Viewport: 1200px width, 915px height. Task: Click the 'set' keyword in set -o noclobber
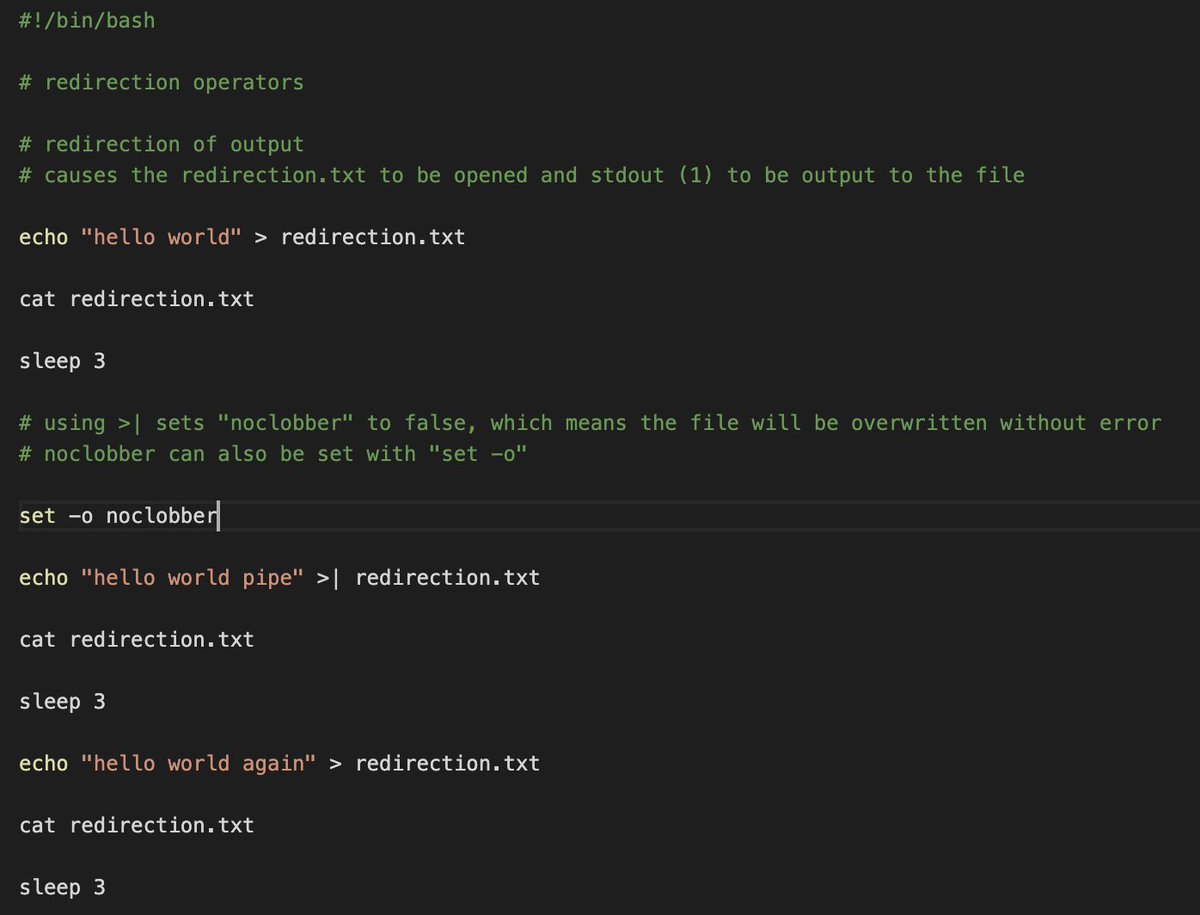37,516
